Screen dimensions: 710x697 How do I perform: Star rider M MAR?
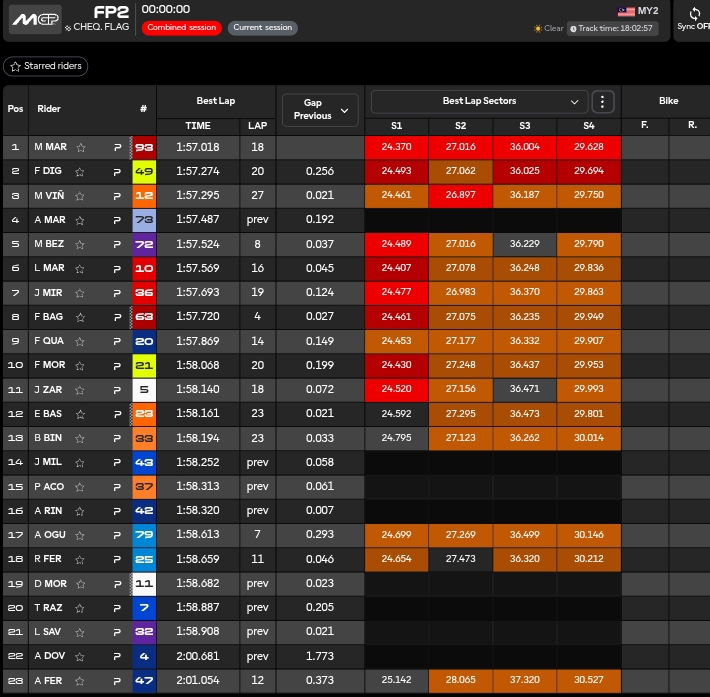tap(81, 147)
